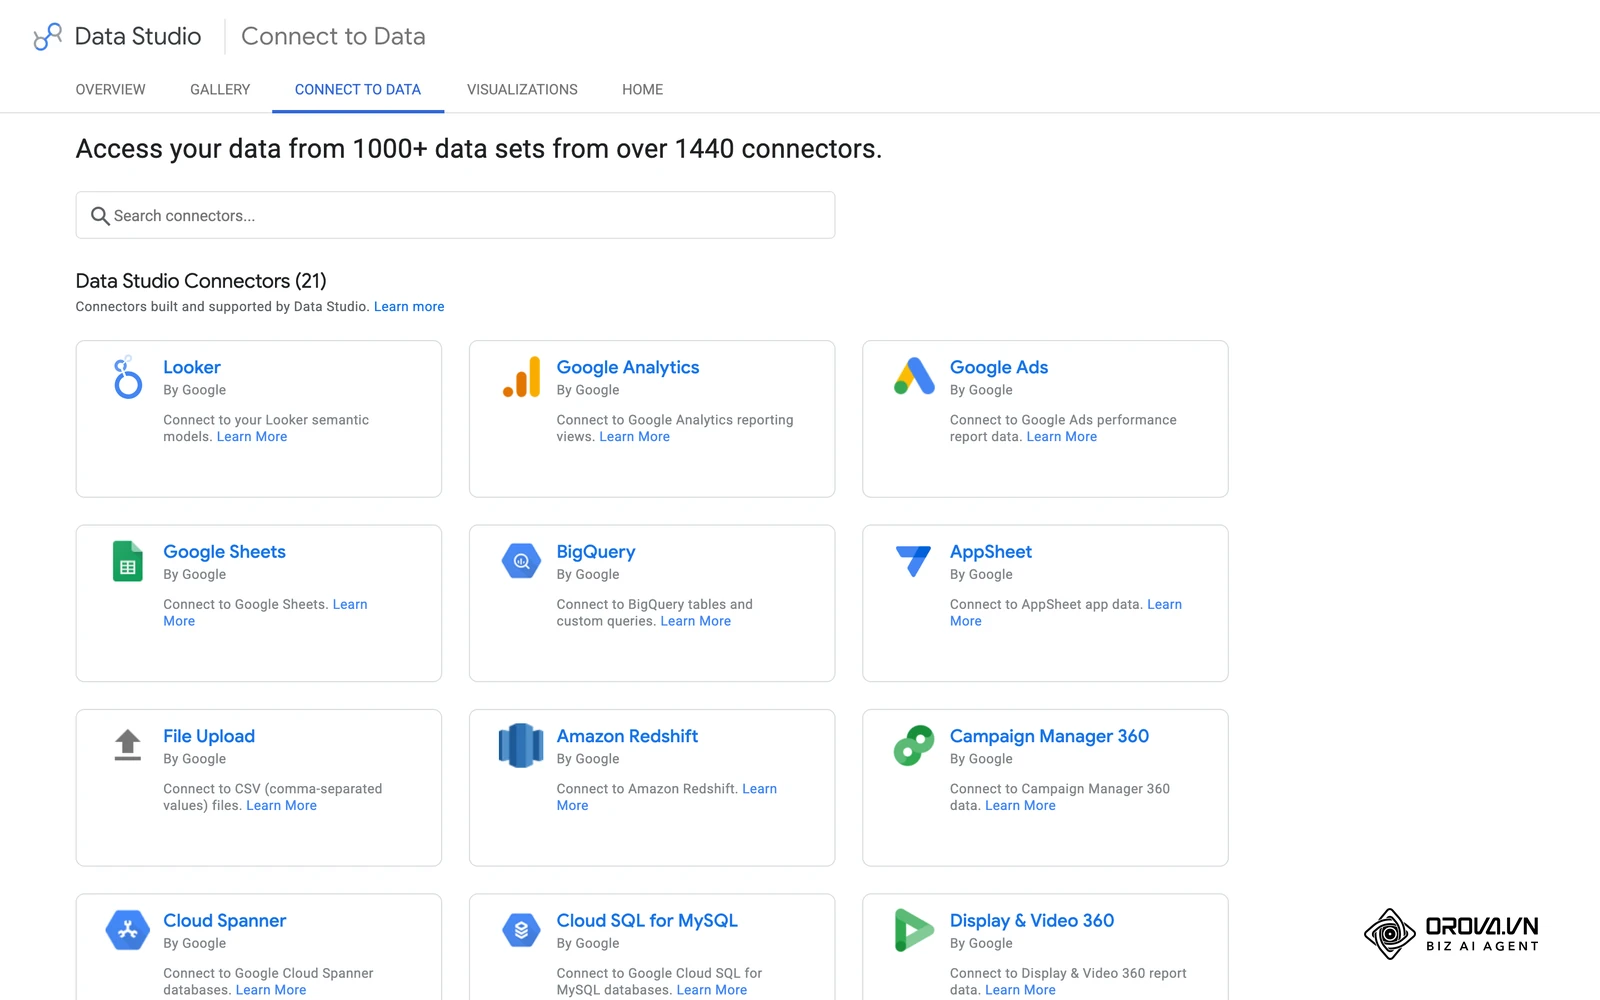Click Learn More in Amazon Redshift card
This screenshot has width=1600, height=1000.
[759, 789]
